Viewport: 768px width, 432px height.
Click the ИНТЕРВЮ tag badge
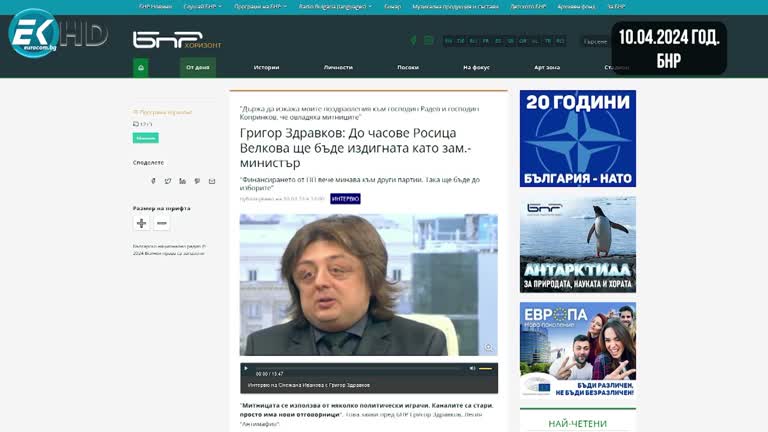tap(345, 199)
